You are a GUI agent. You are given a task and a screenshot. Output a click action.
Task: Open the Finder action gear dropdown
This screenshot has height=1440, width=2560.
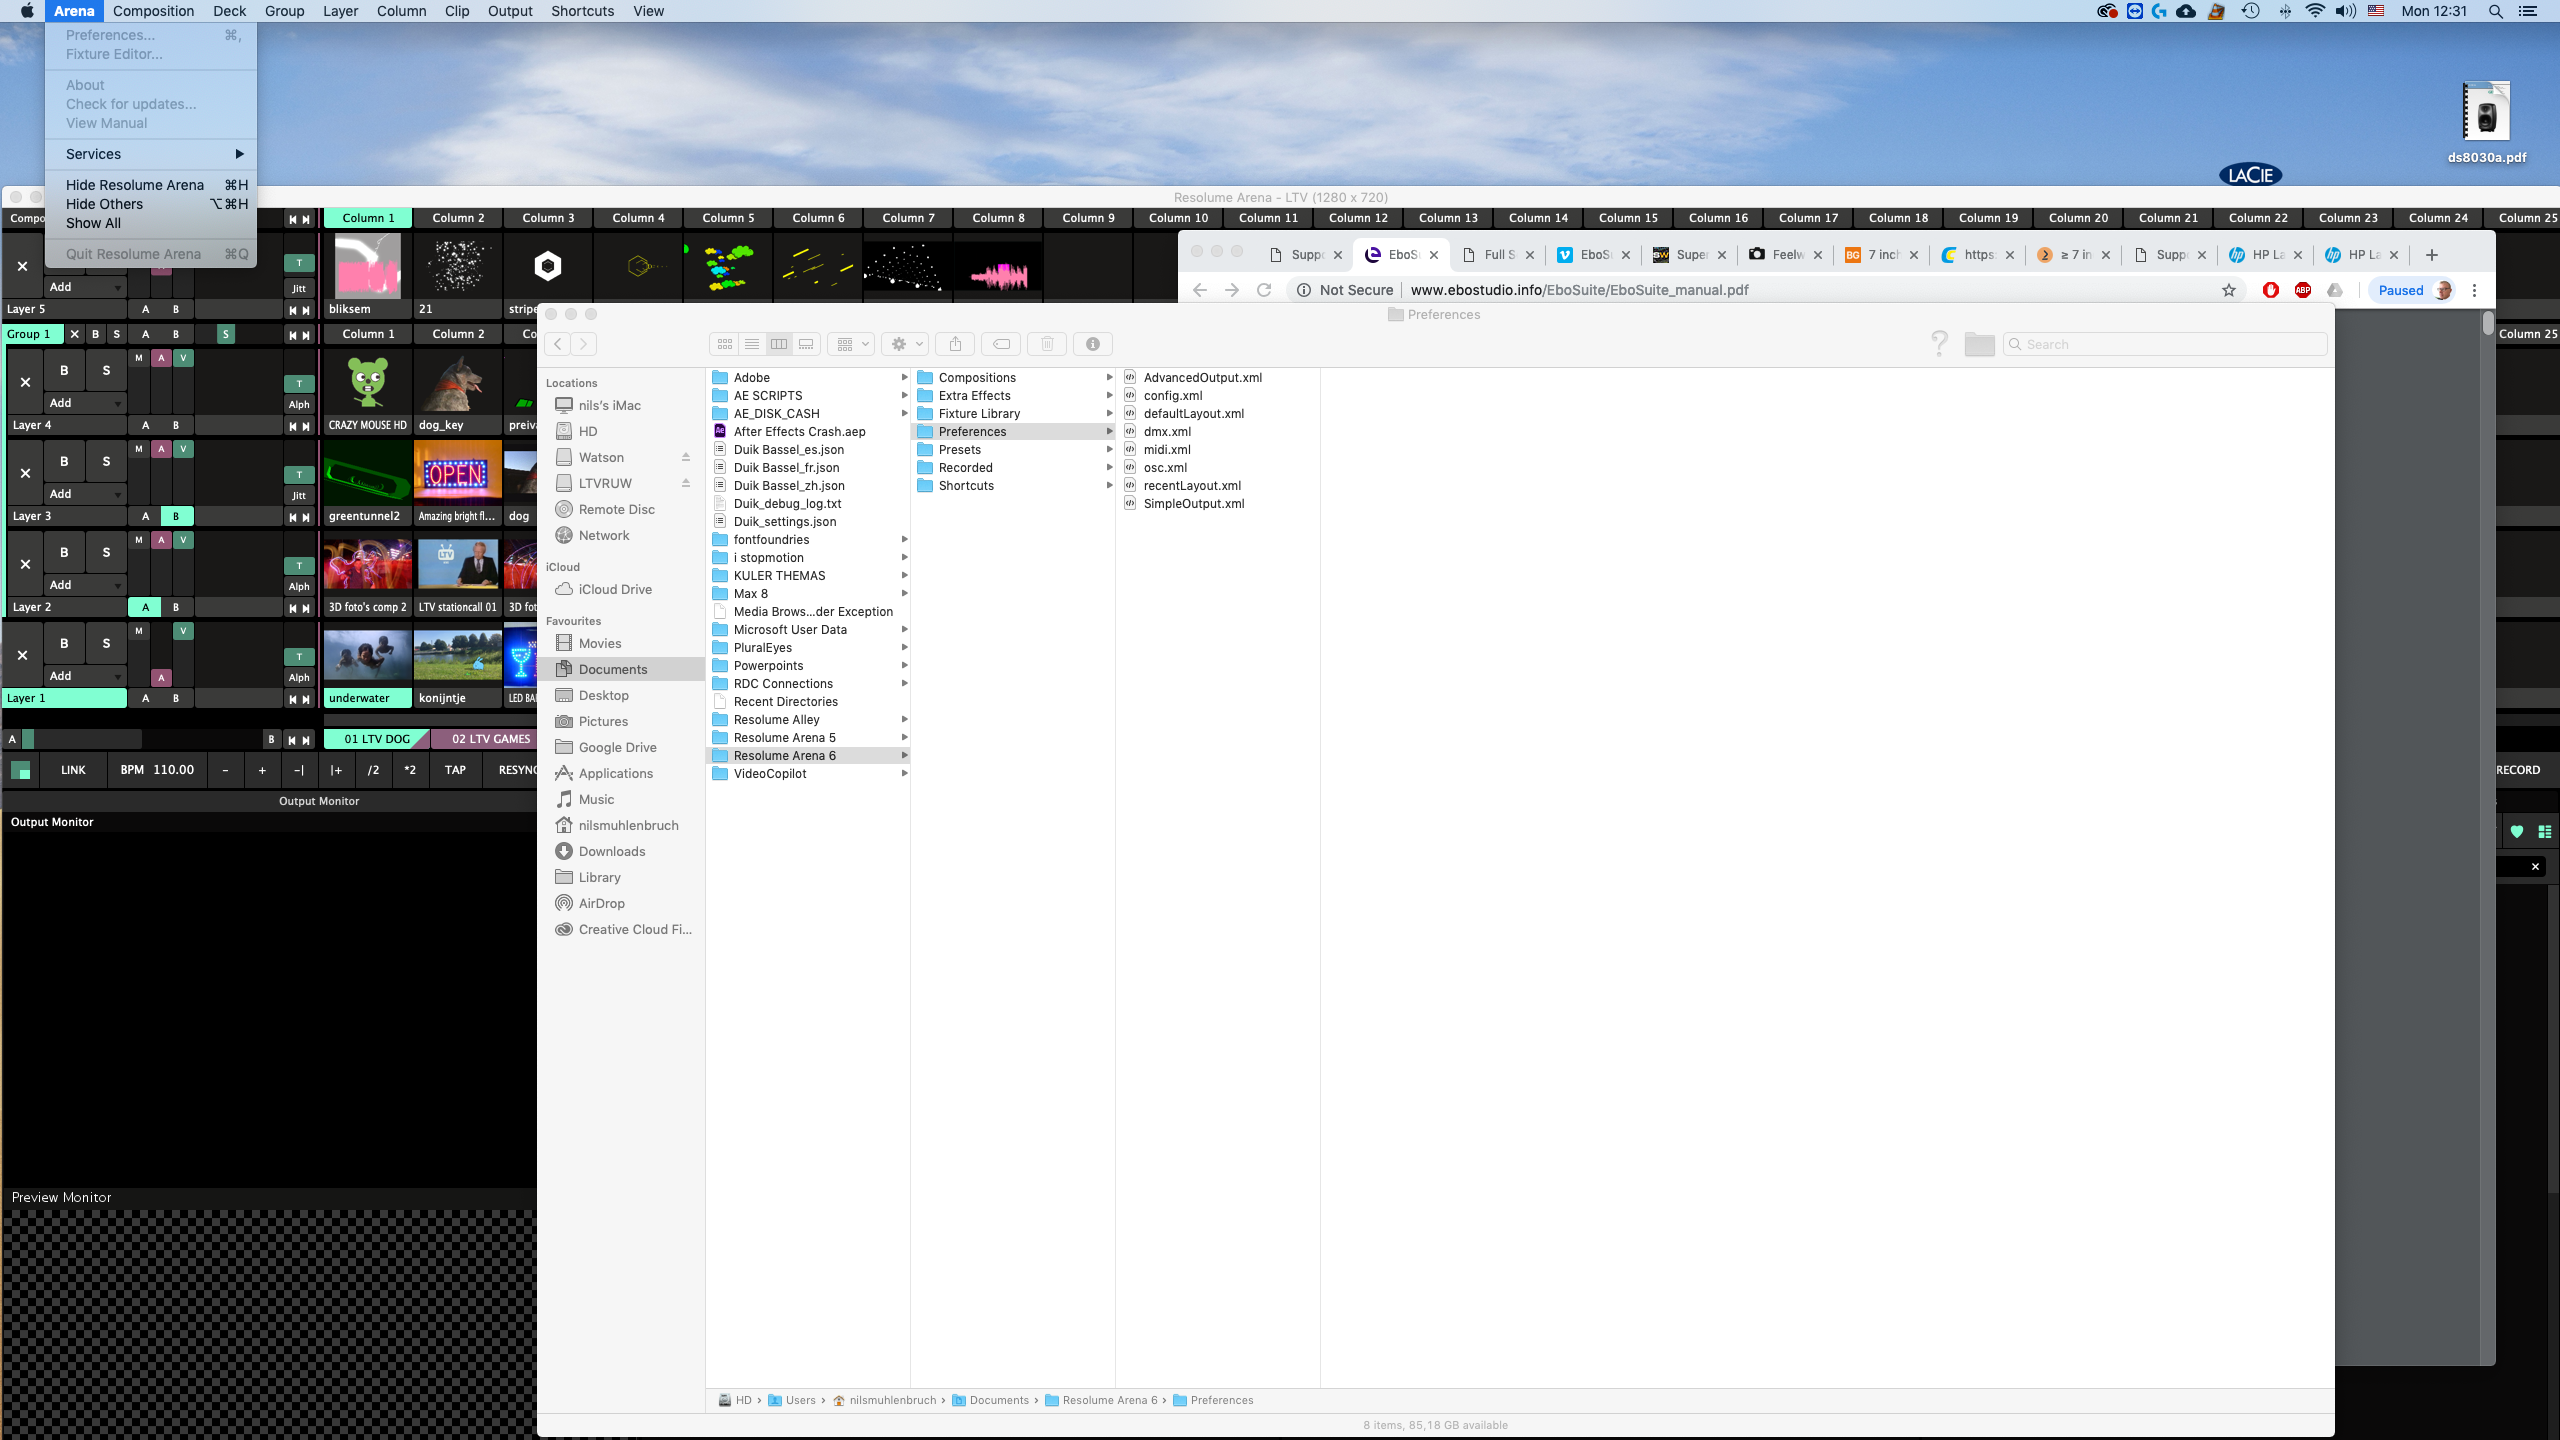[x=906, y=344]
